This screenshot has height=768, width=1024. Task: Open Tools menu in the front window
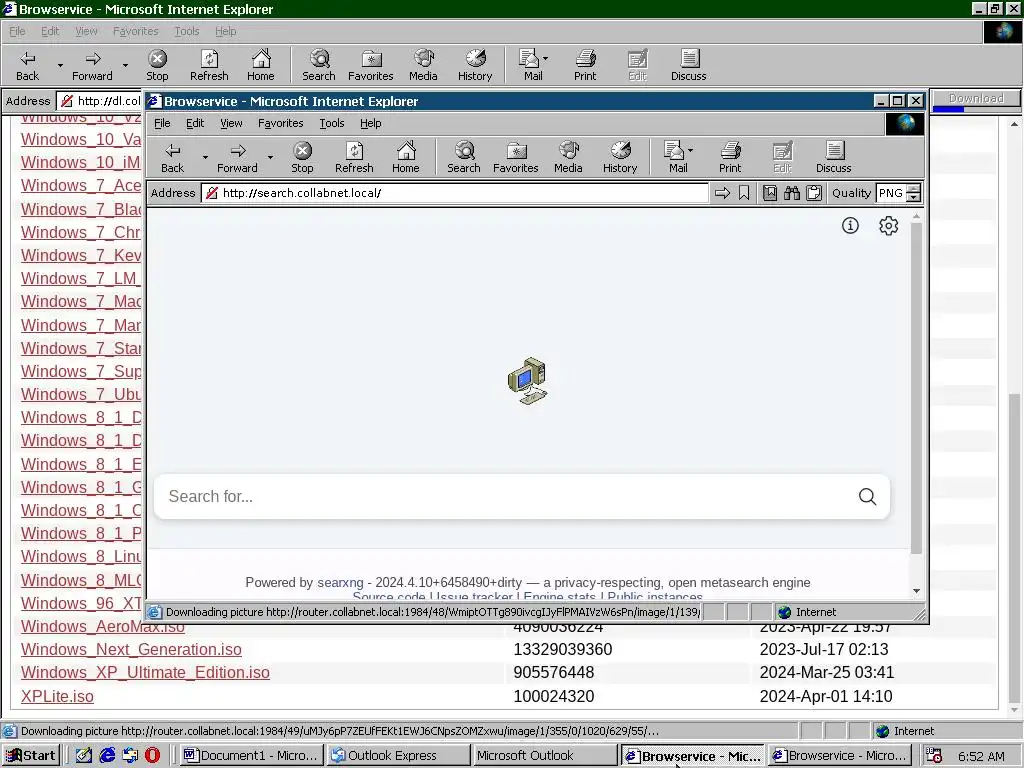(332, 123)
